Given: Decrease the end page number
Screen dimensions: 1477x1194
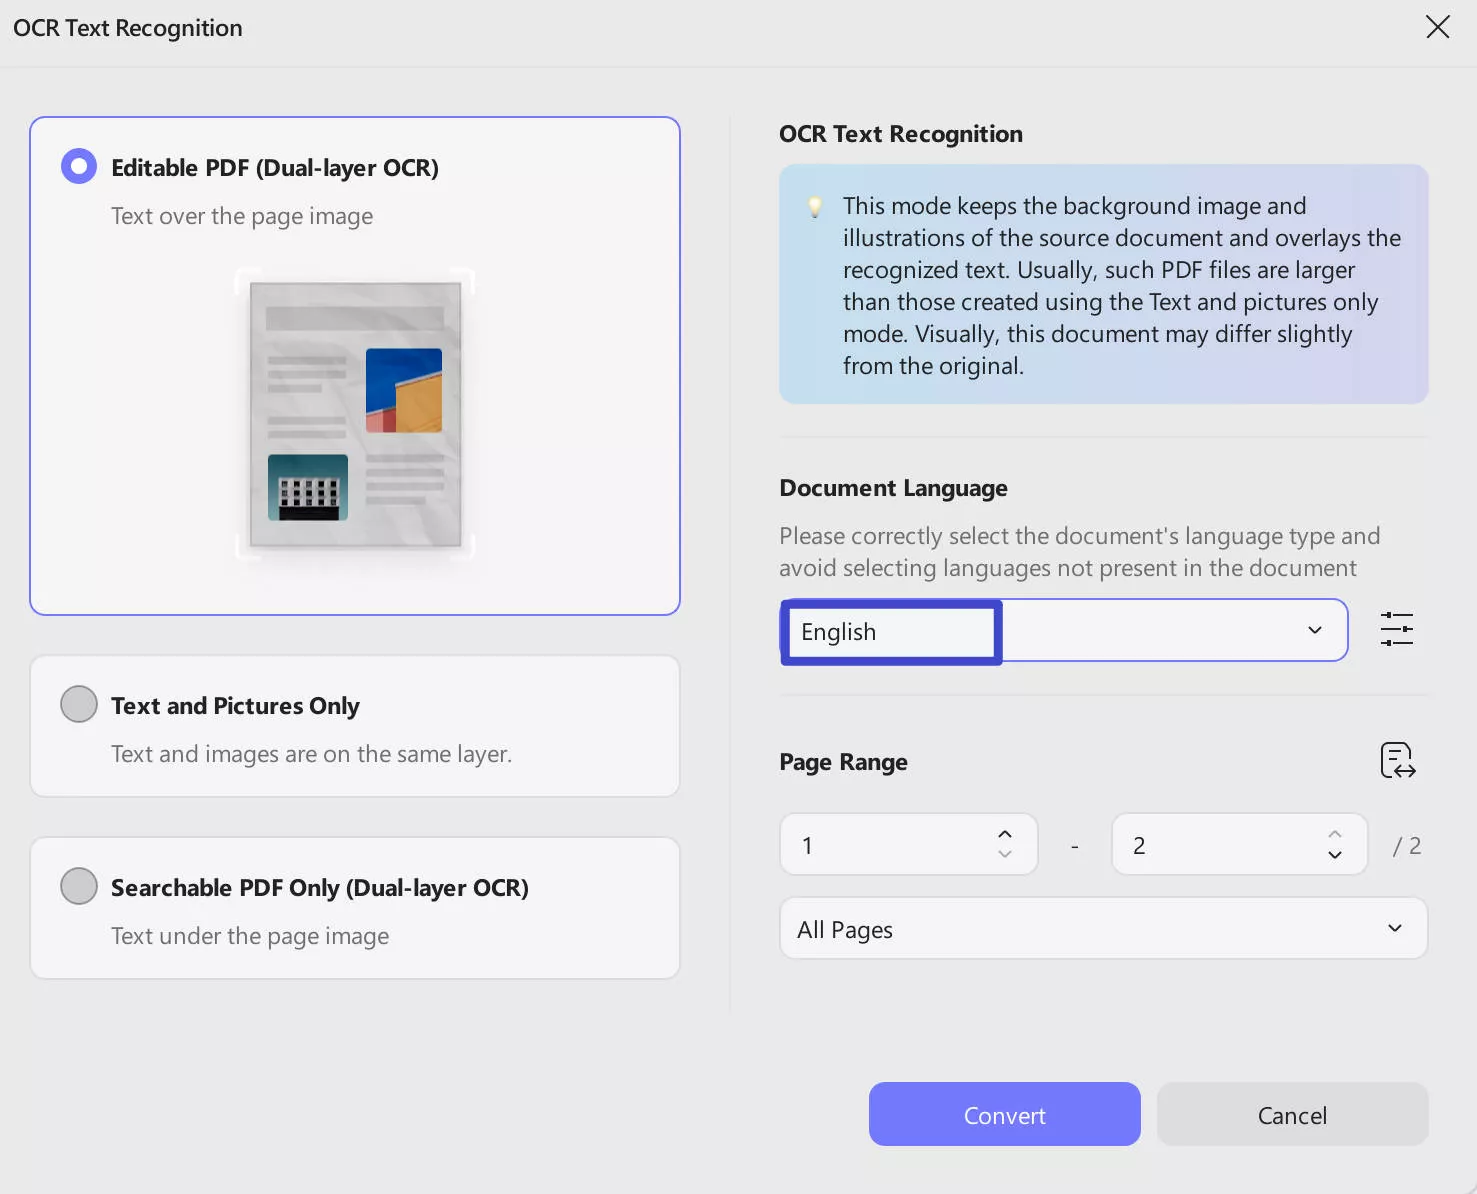Looking at the screenshot, I should [1334, 855].
